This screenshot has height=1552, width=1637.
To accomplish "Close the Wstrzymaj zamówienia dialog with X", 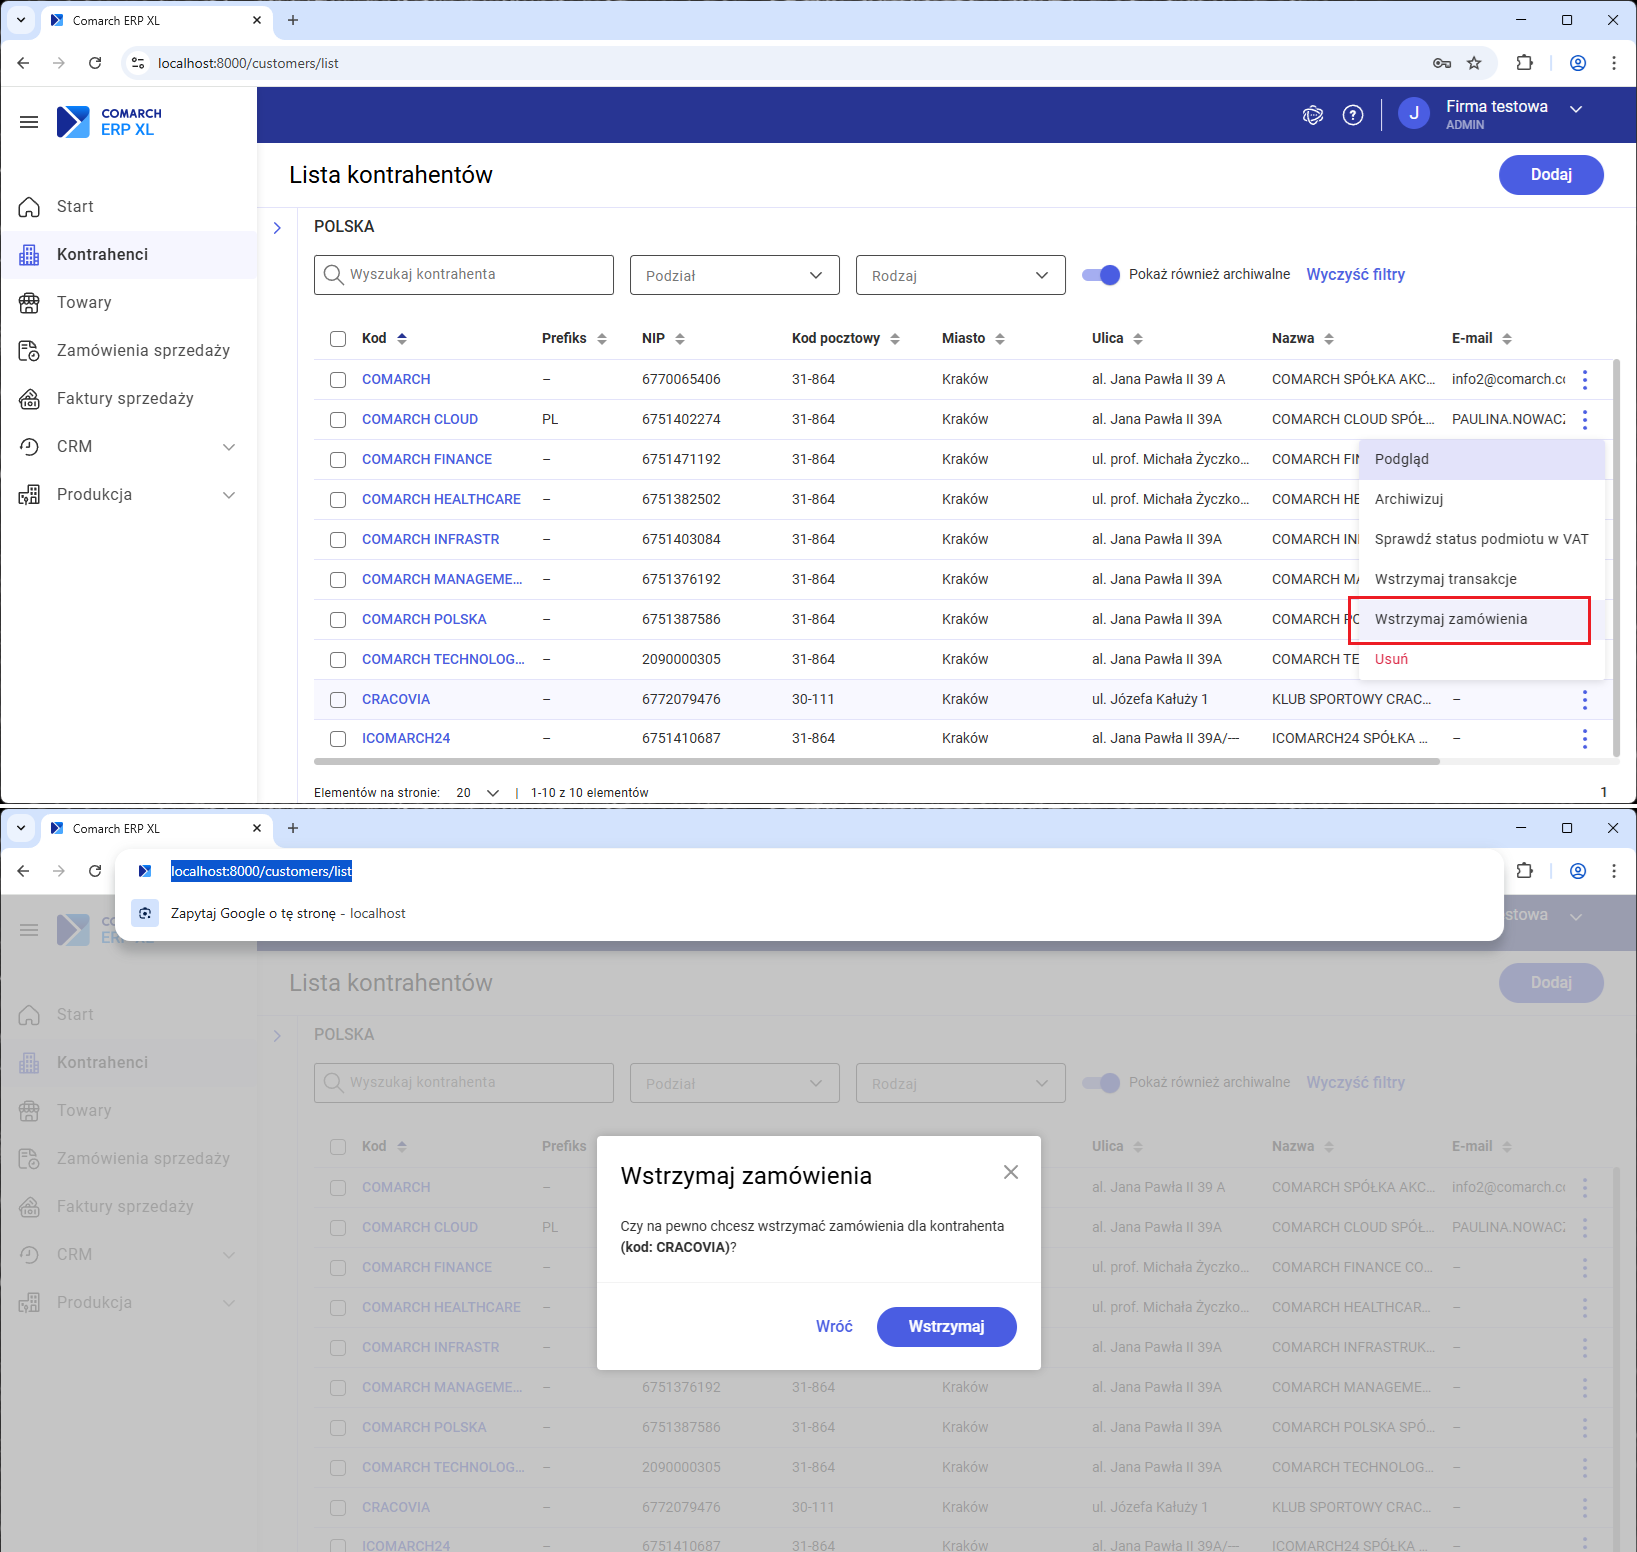I will [1011, 1172].
